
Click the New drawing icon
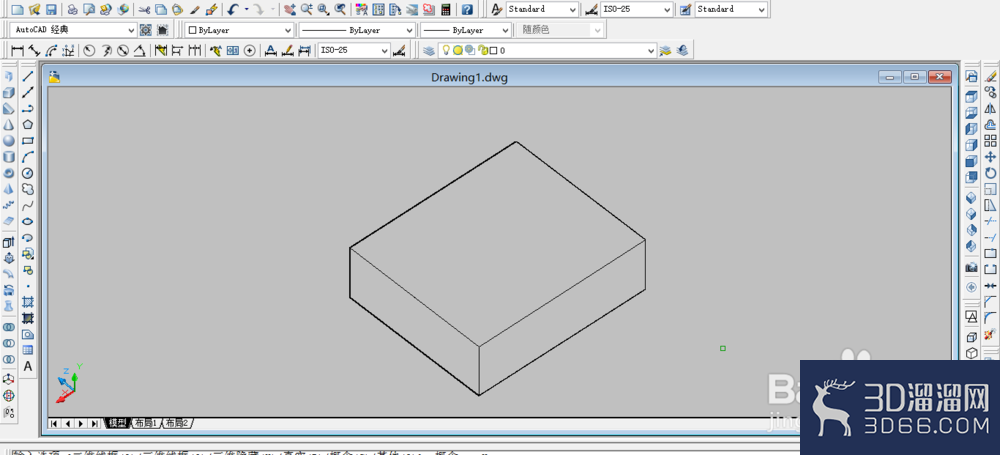point(18,10)
